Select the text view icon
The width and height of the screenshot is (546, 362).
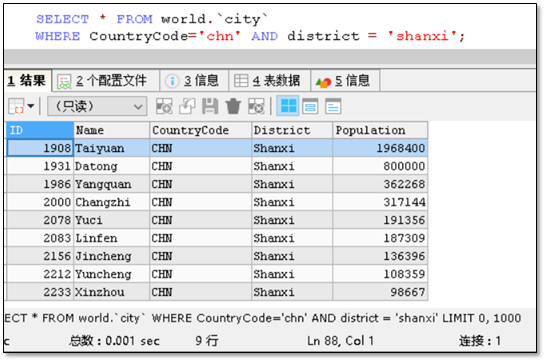333,106
